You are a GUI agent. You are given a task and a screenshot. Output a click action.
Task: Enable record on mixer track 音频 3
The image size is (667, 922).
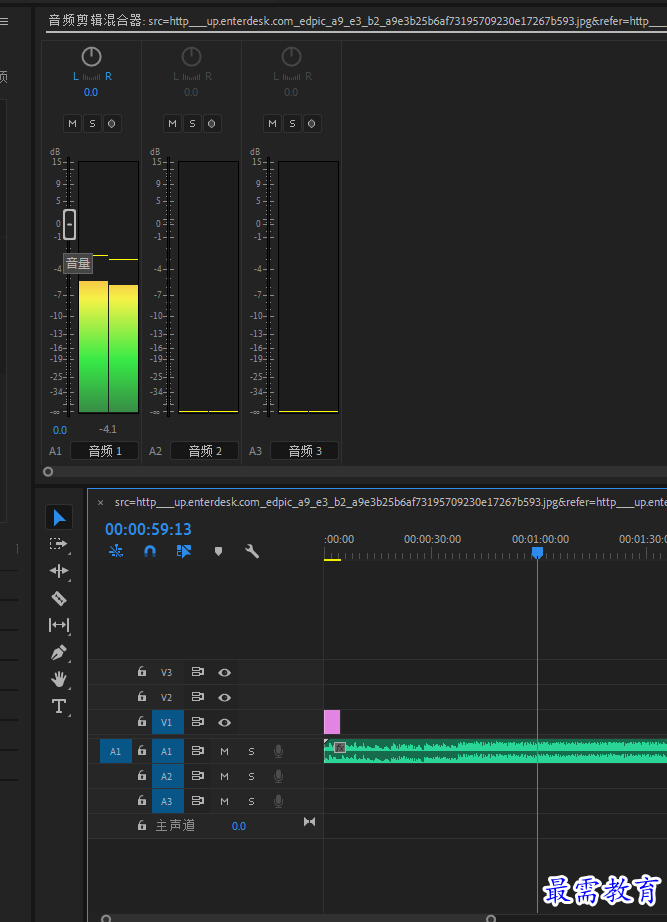(312, 123)
